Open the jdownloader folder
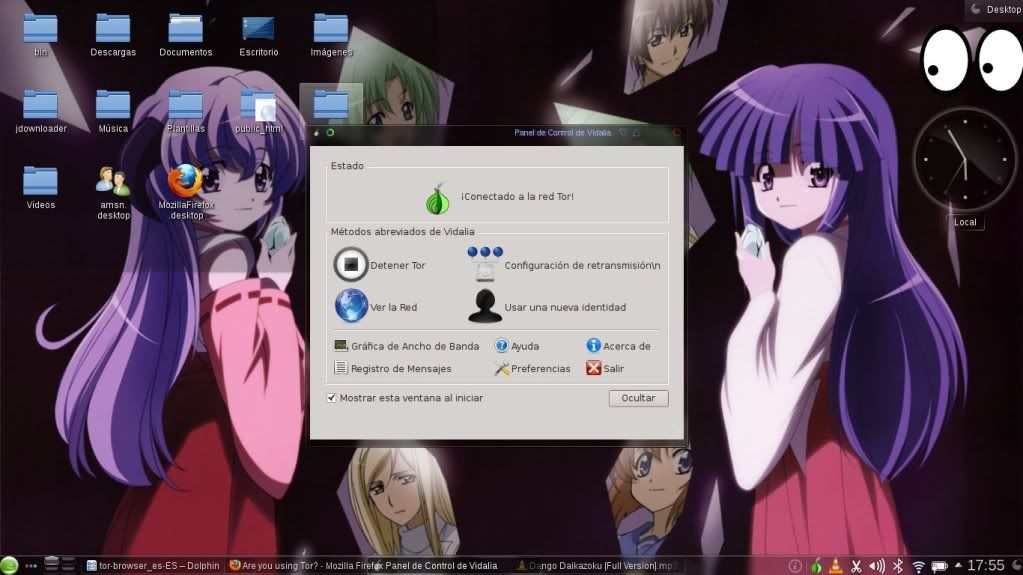Viewport: 1023px width, 575px height. point(40,112)
